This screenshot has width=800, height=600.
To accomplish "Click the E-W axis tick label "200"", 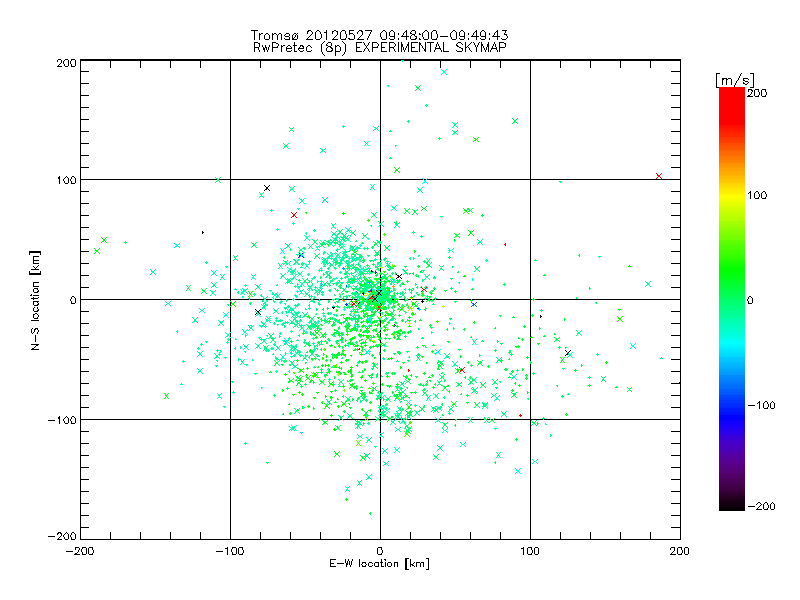I will coord(680,551).
